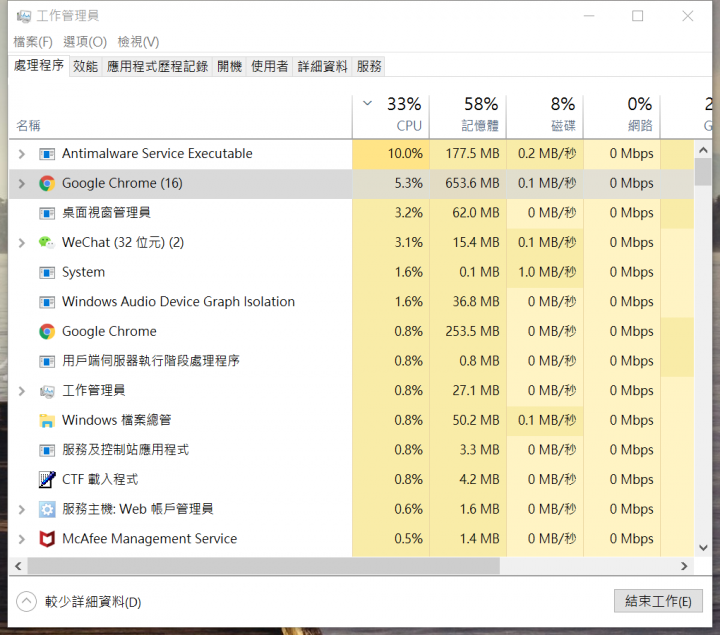The height and width of the screenshot is (635, 720).
Task: Click the Antimalware Service Executable process icon
Action: (x=47, y=154)
